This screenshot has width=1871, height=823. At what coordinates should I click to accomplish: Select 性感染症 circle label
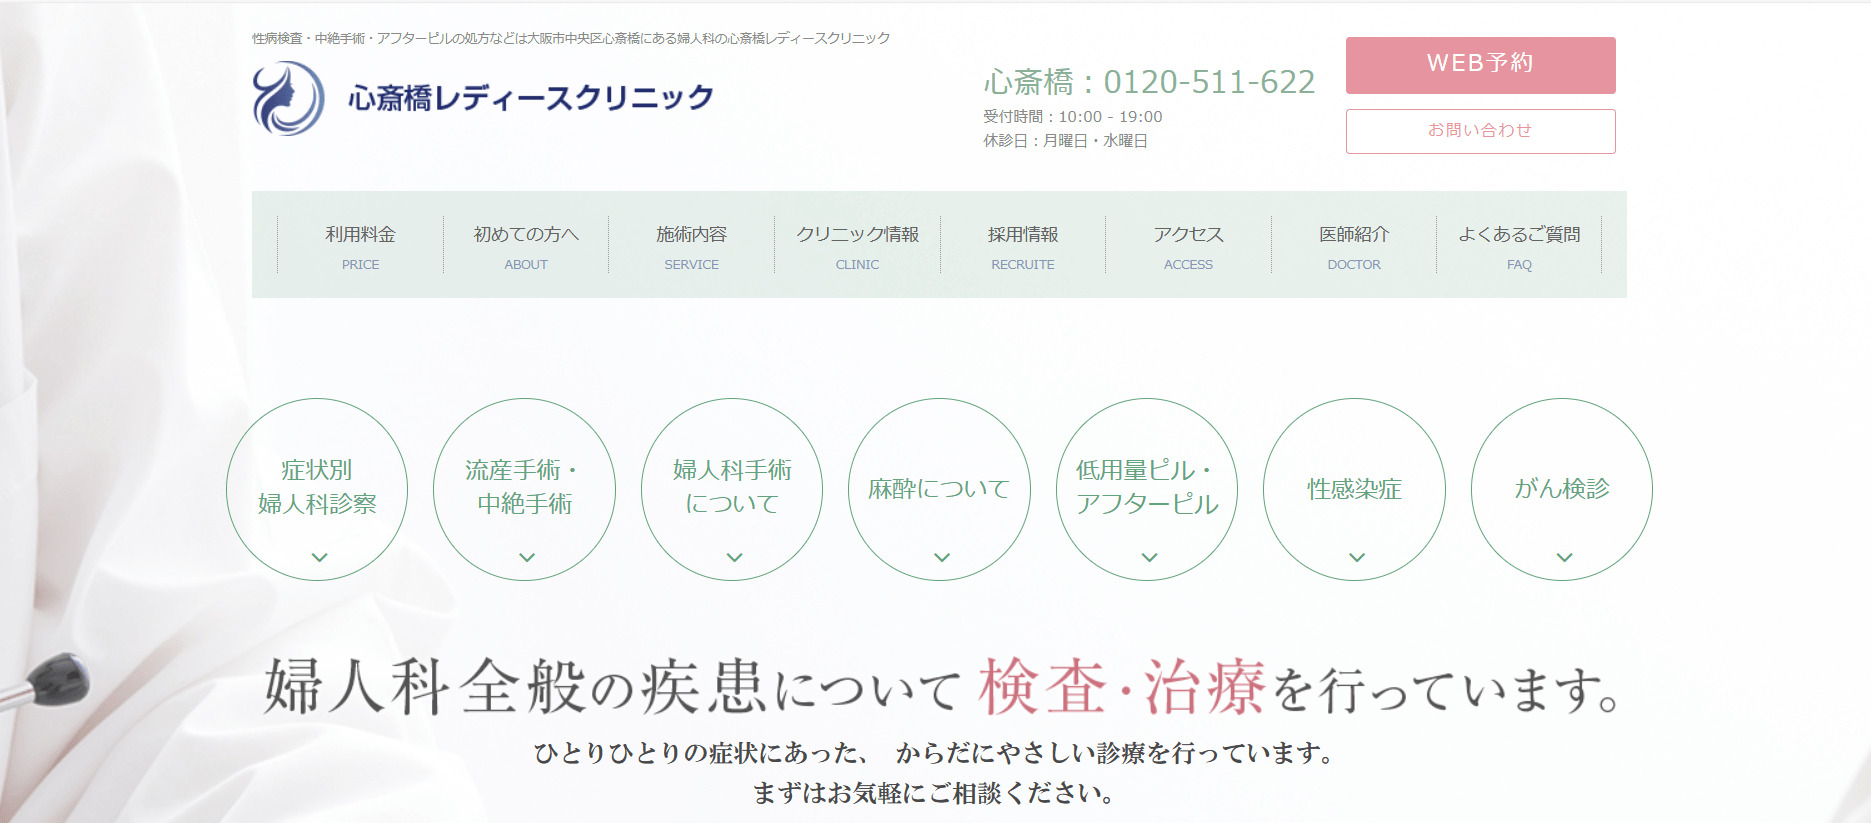pos(1354,489)
